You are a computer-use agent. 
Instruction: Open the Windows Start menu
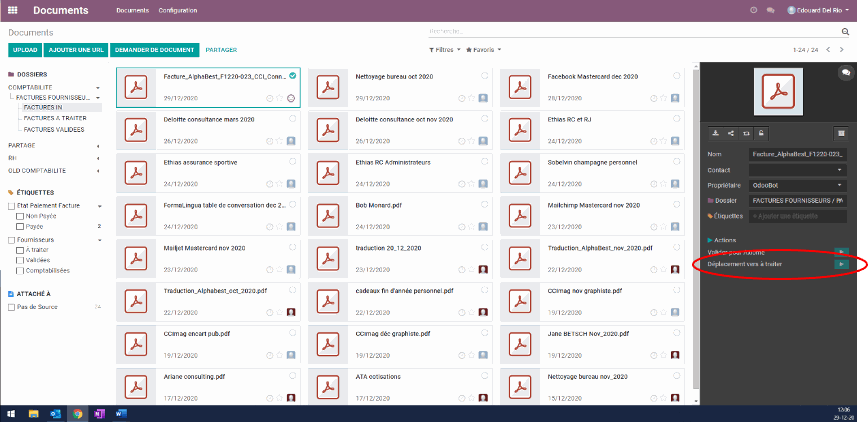pos(11,413)
